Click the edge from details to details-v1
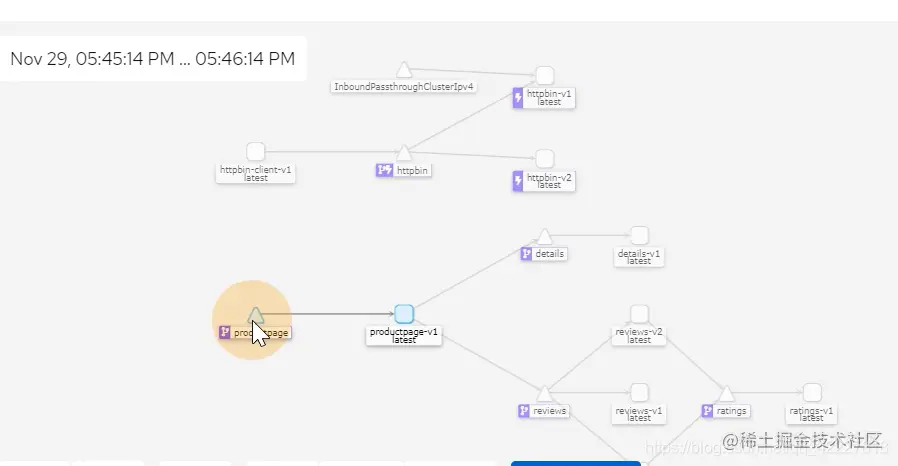 591,235
